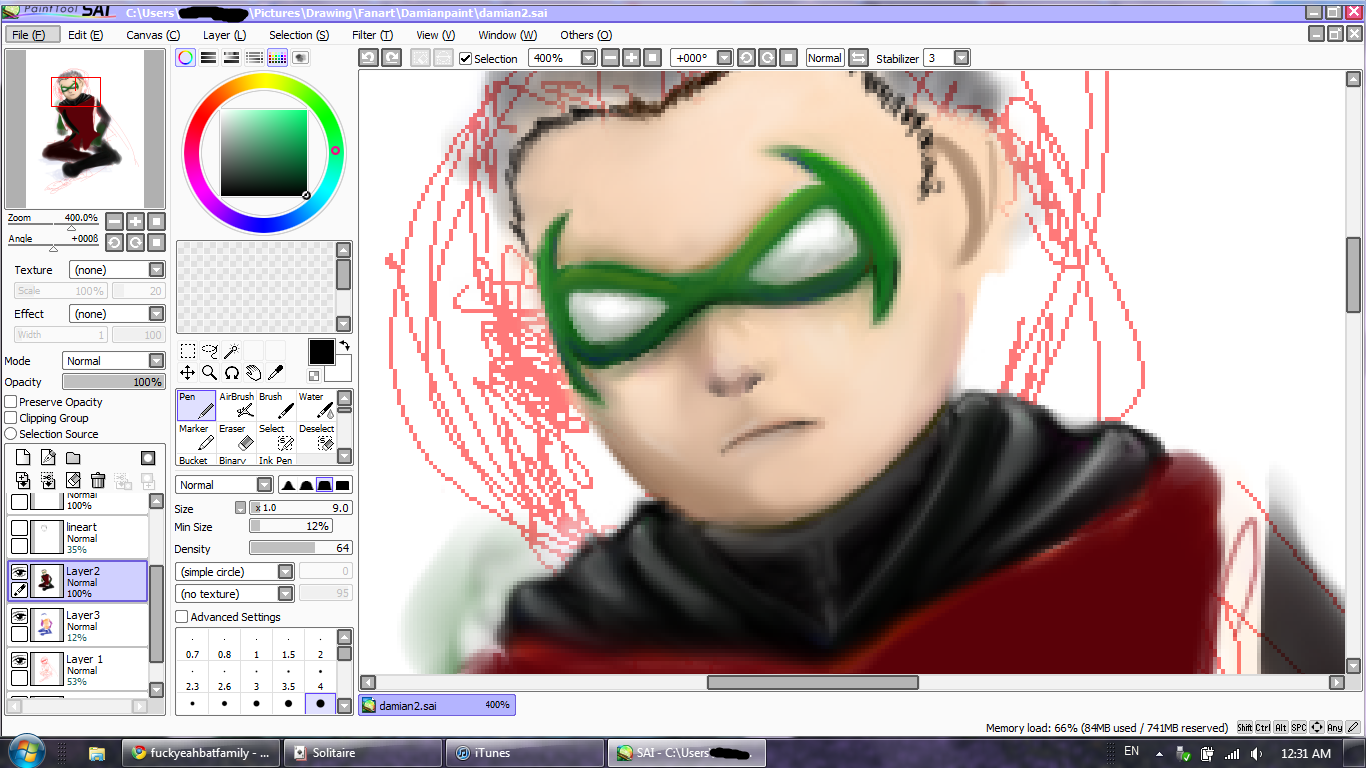Image resolution: width=1366 pixels, height=768 pixels.
Task: Flip canvas view horizontally
Action: [x=858, y=58]
